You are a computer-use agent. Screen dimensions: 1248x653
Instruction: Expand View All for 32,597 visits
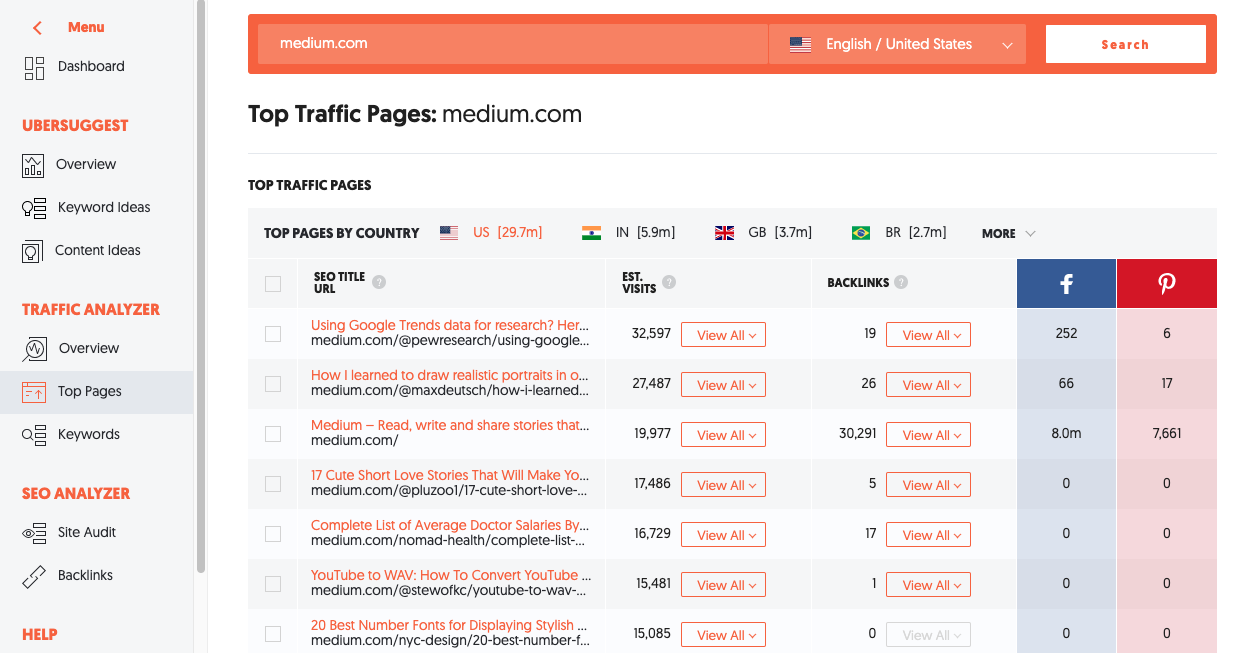tap(723, 335)
